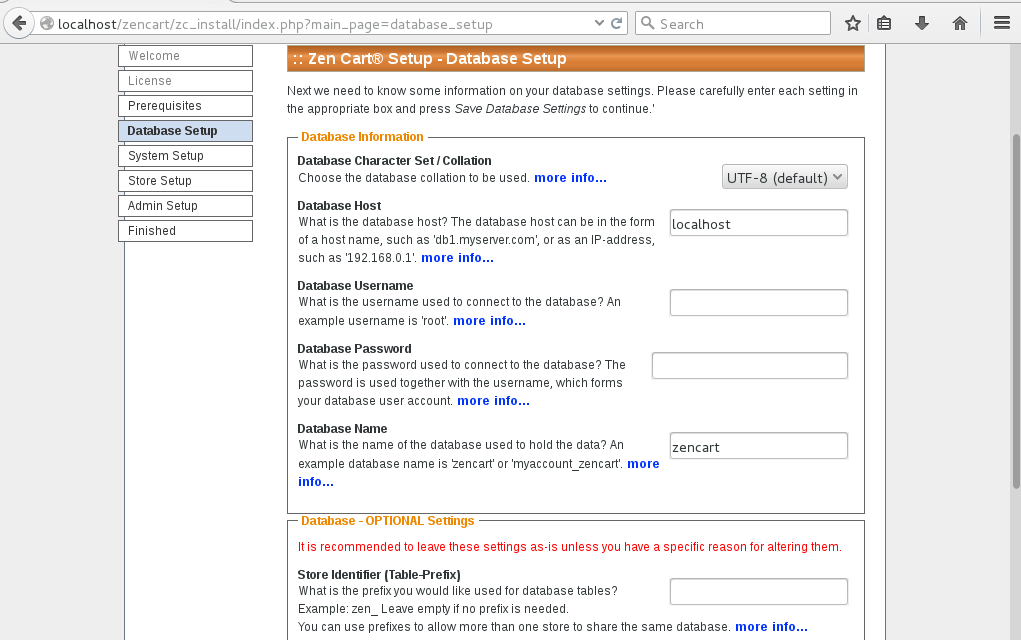Screen dimensions: 1021x640
Task: Click the vertical page scrollbar thumb
Action: tap(1016, 311)
